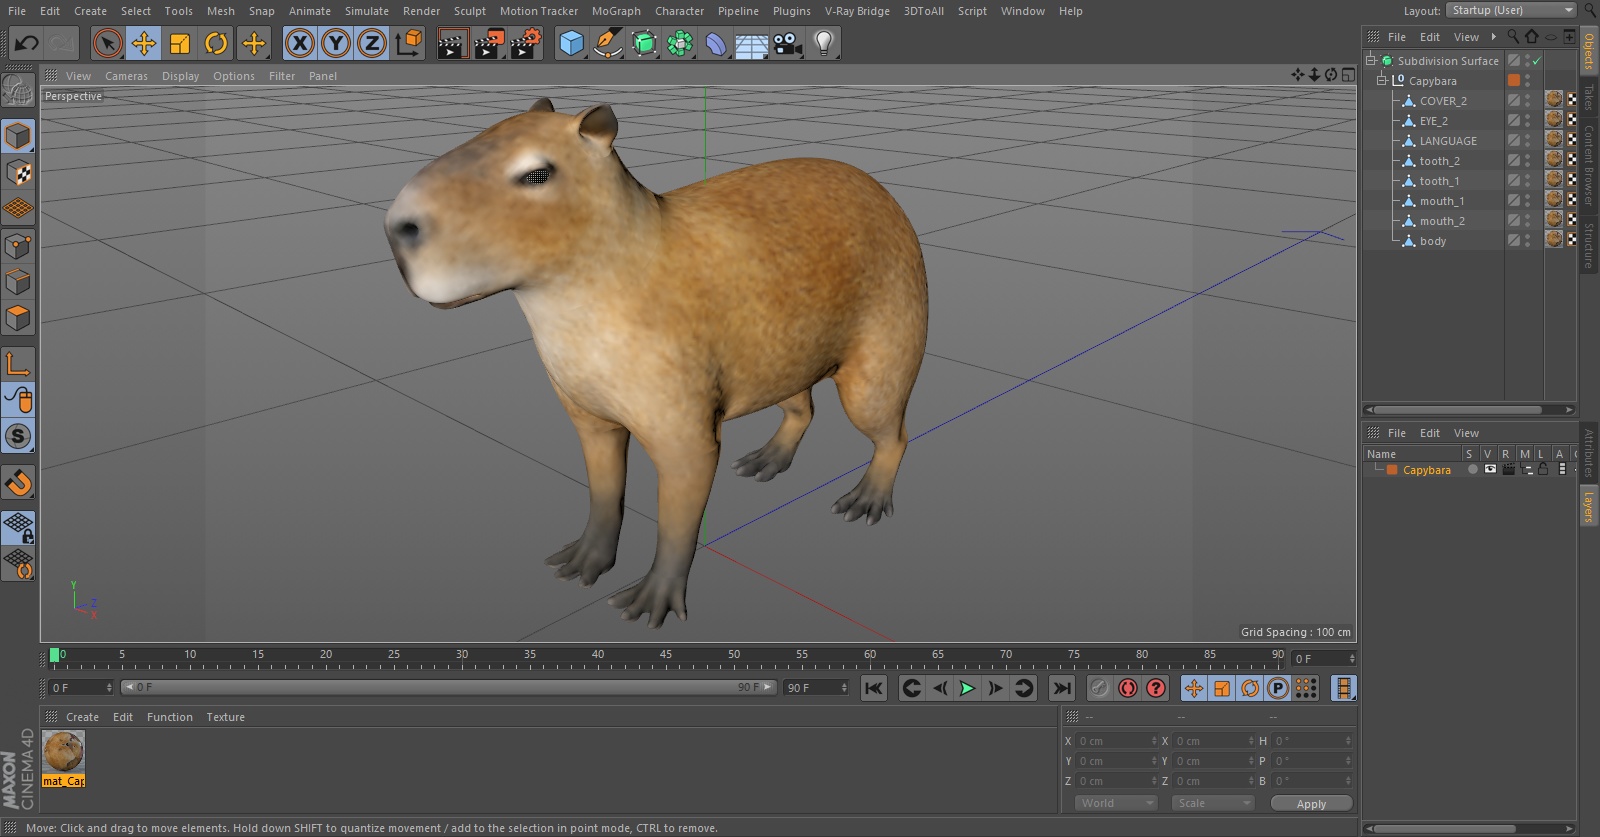This screenshot has width=1600, height=837.
Task: Open viewport Display menu
Action: pos(180,76)
